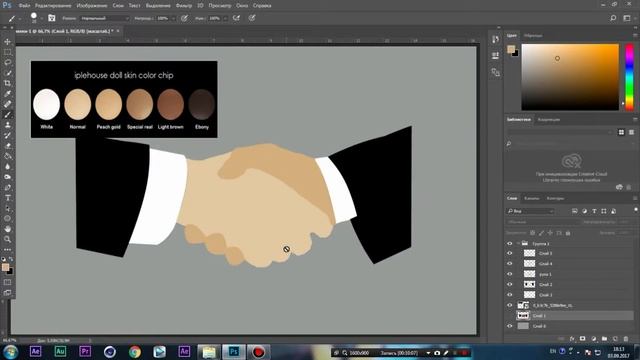Switch libraries to grid view

coord(621,132)
